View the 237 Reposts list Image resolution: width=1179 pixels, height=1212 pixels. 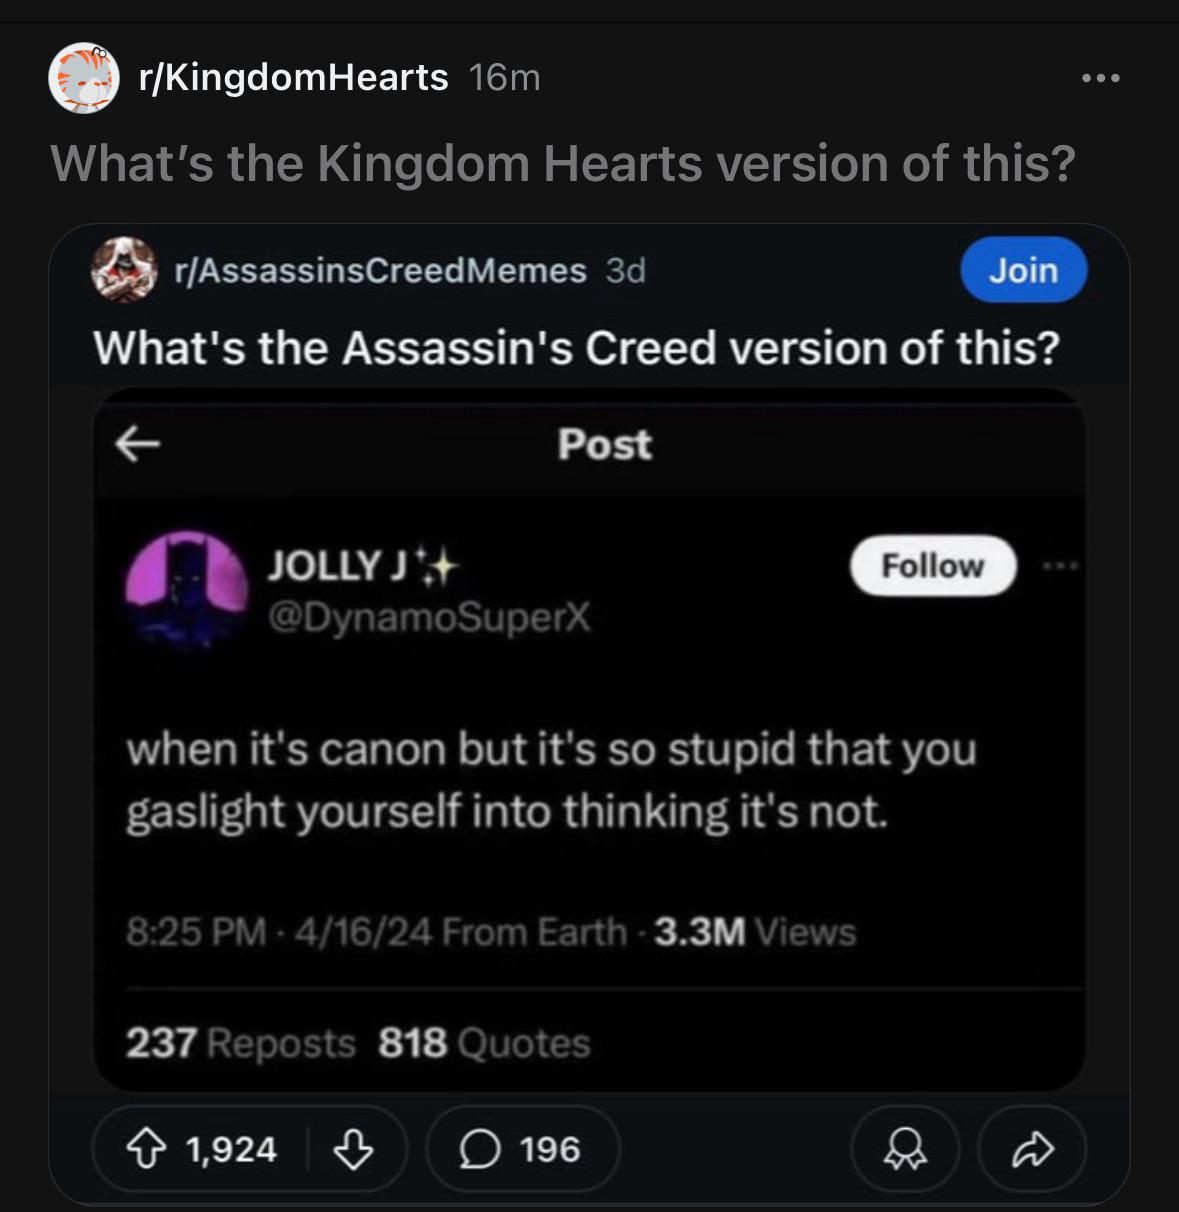(x=240, y=1043)
